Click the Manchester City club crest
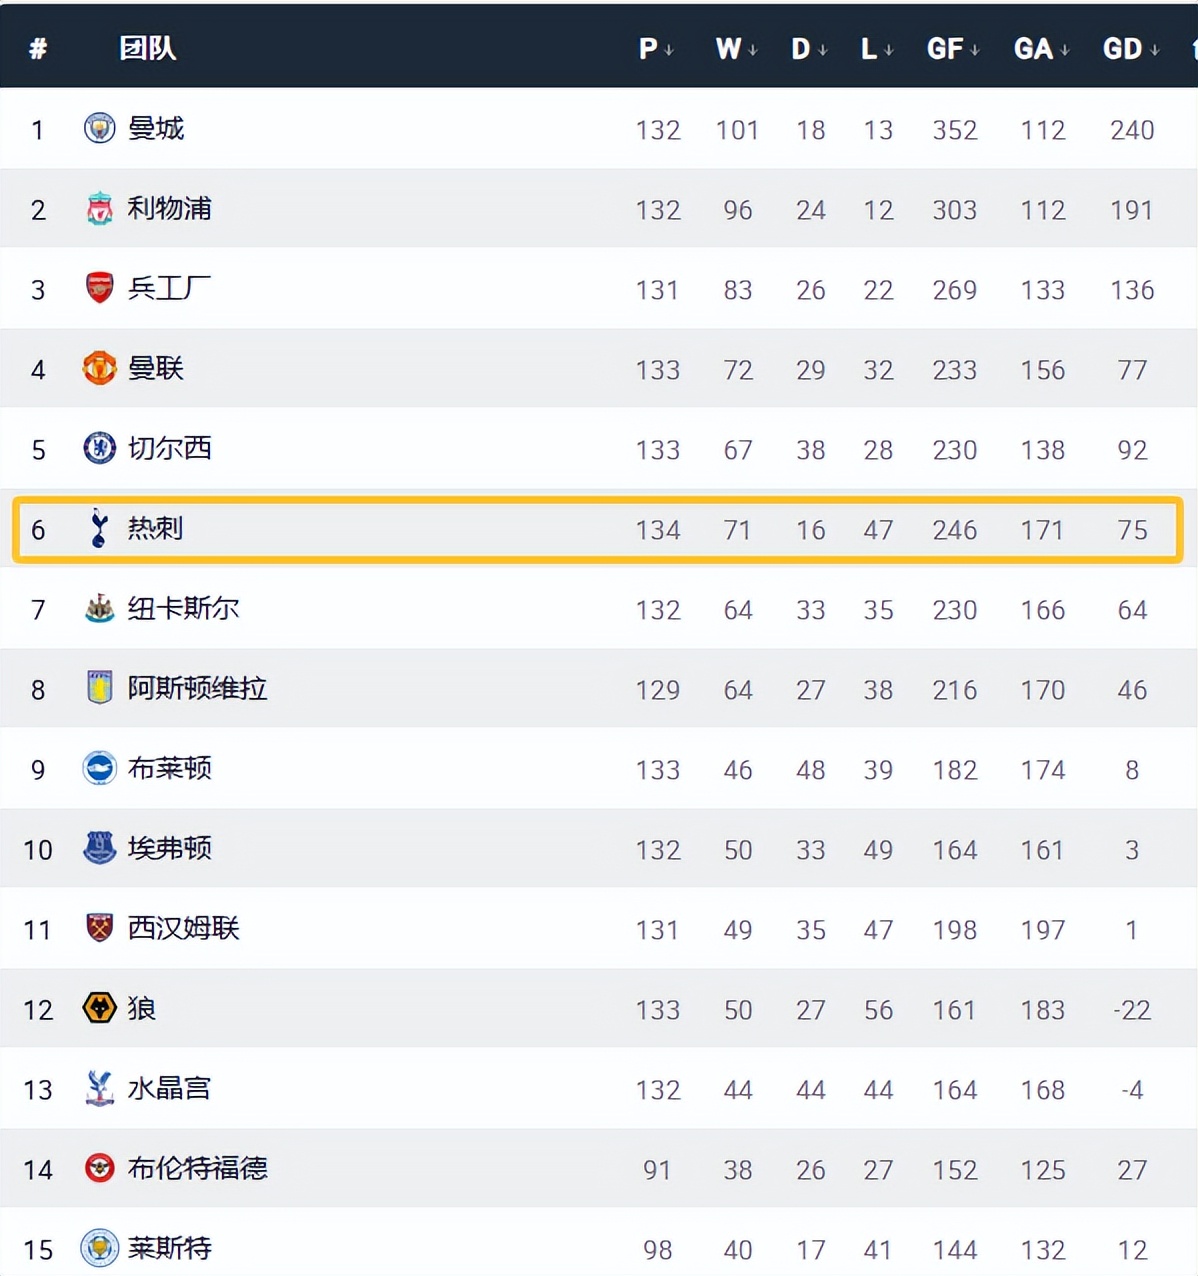1198x1276 pixels. pyautogui.click(x=99, y=128)
